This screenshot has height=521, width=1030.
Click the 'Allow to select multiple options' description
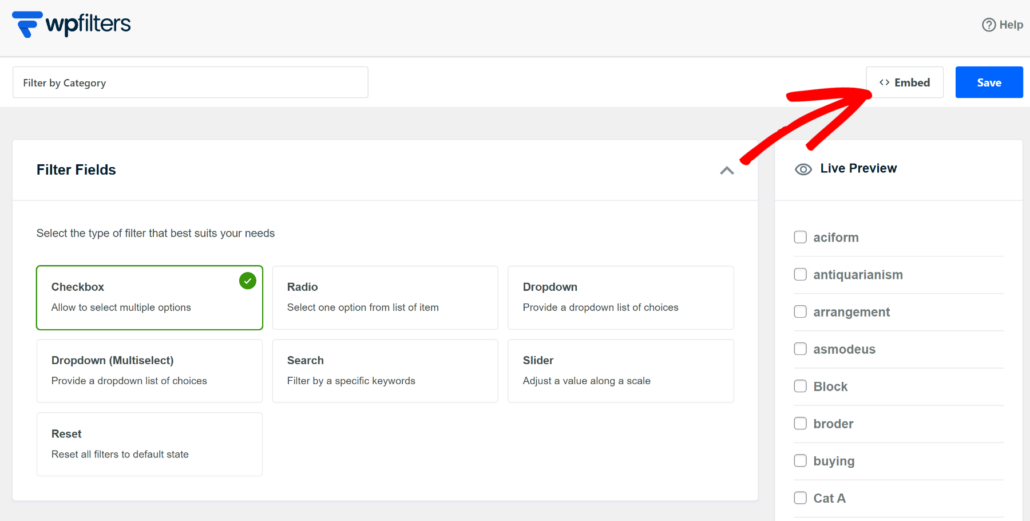pos(121,307)
